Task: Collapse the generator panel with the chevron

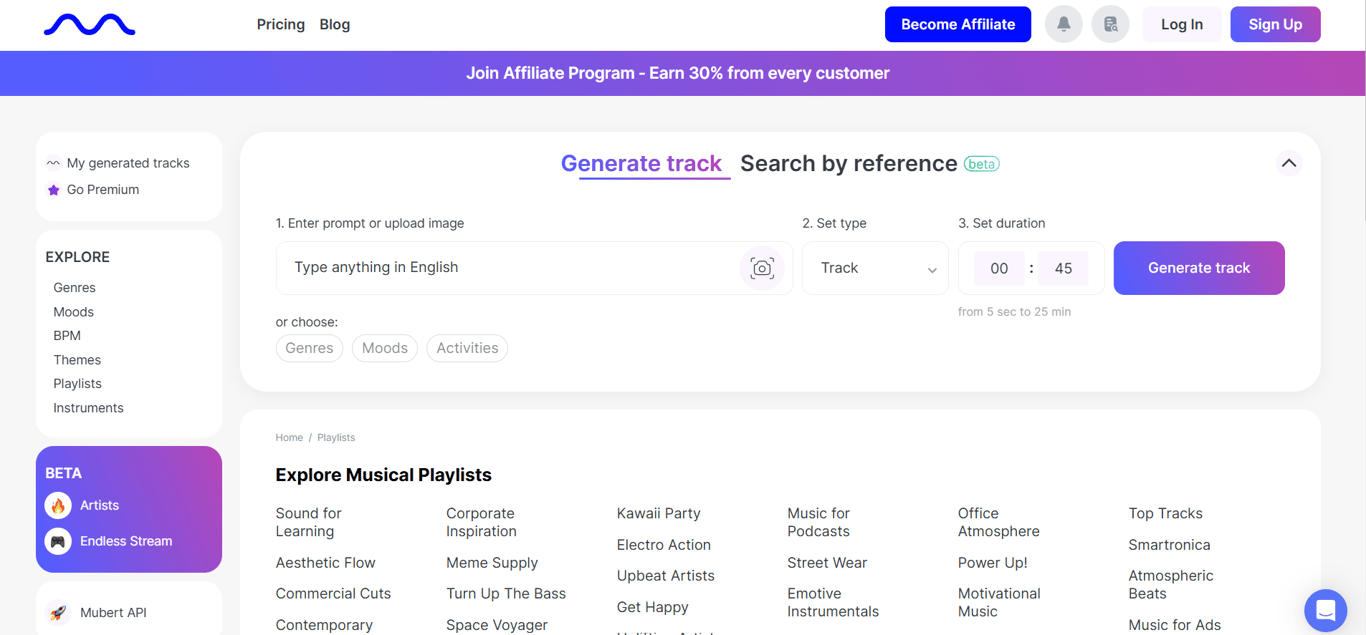Action: (1289, 162)
